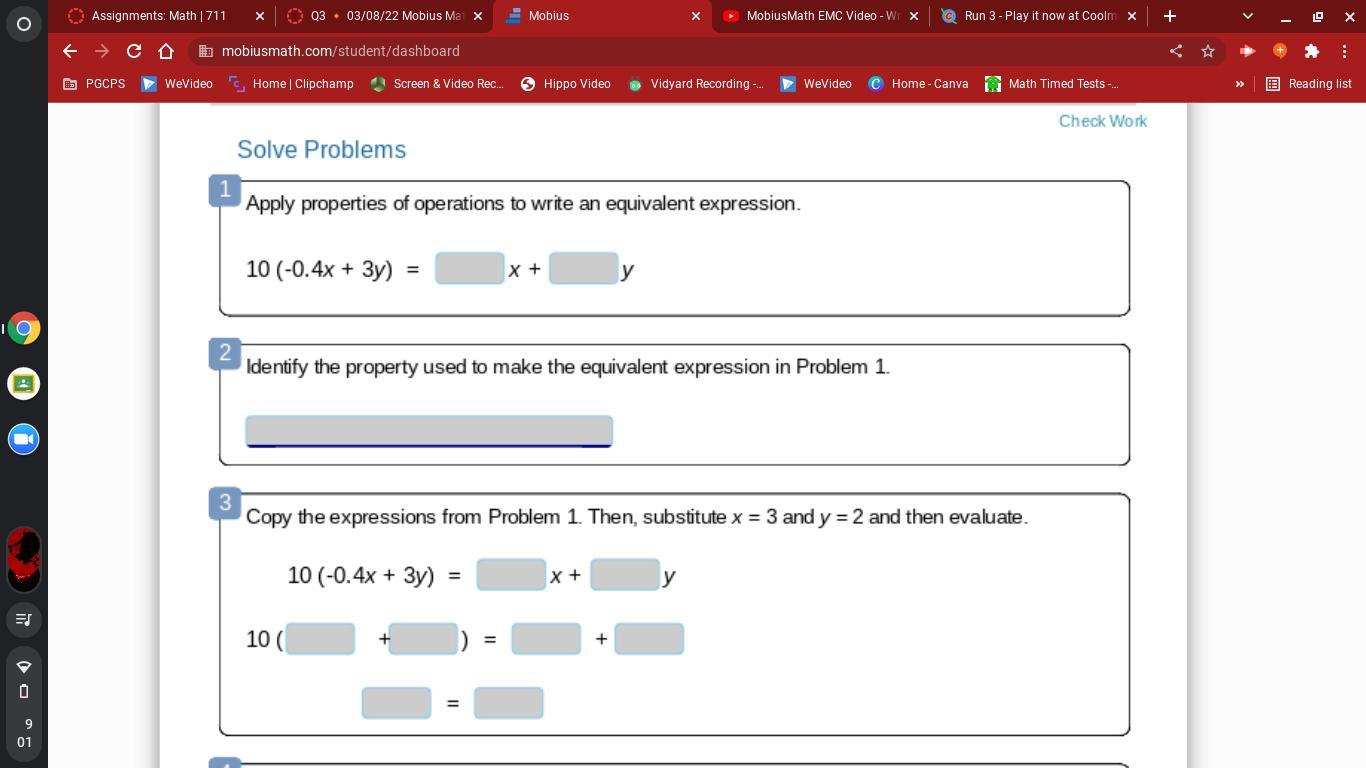This screenshot has width=1366, height=768.
Task: Click second blank inside 10( parentheses
Action: 423,639
